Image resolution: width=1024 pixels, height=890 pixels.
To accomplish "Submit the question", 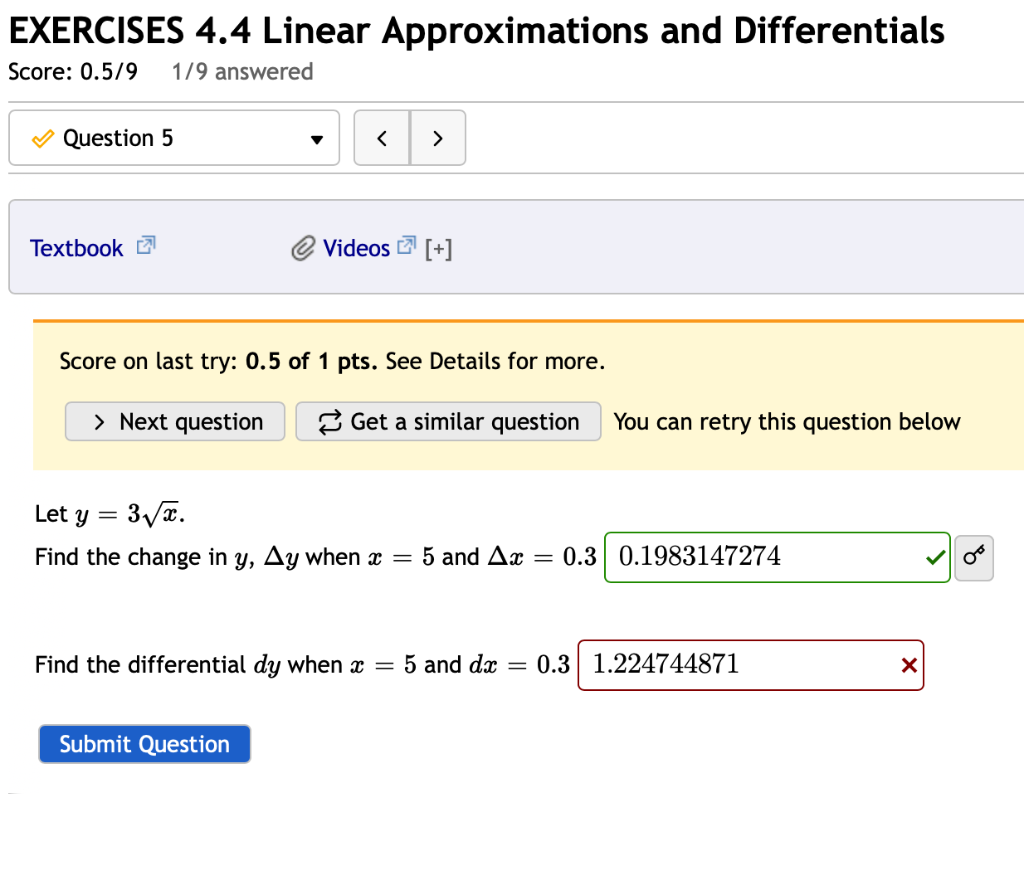I will pos(144,743).
